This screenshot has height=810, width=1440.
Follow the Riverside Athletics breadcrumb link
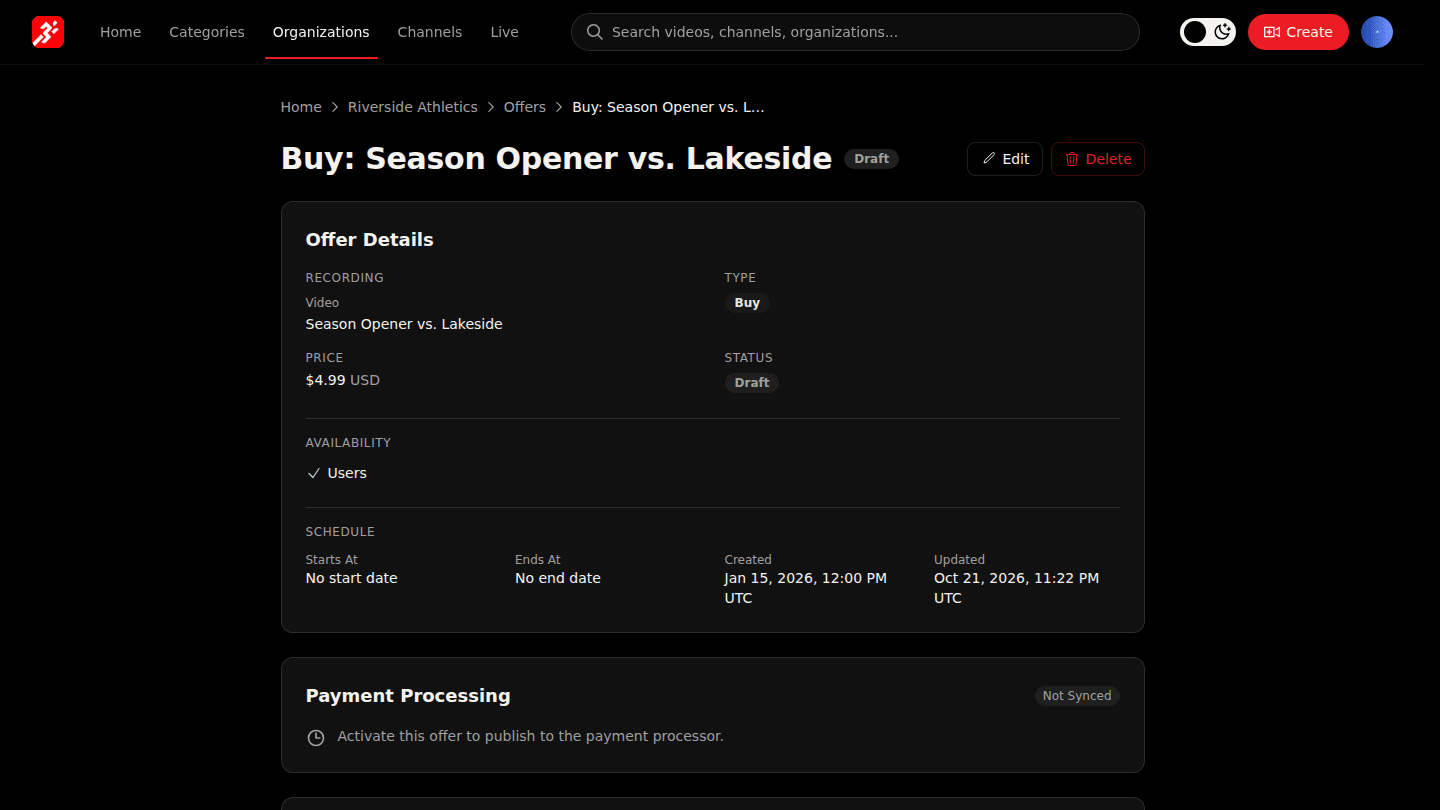[413, 107]
